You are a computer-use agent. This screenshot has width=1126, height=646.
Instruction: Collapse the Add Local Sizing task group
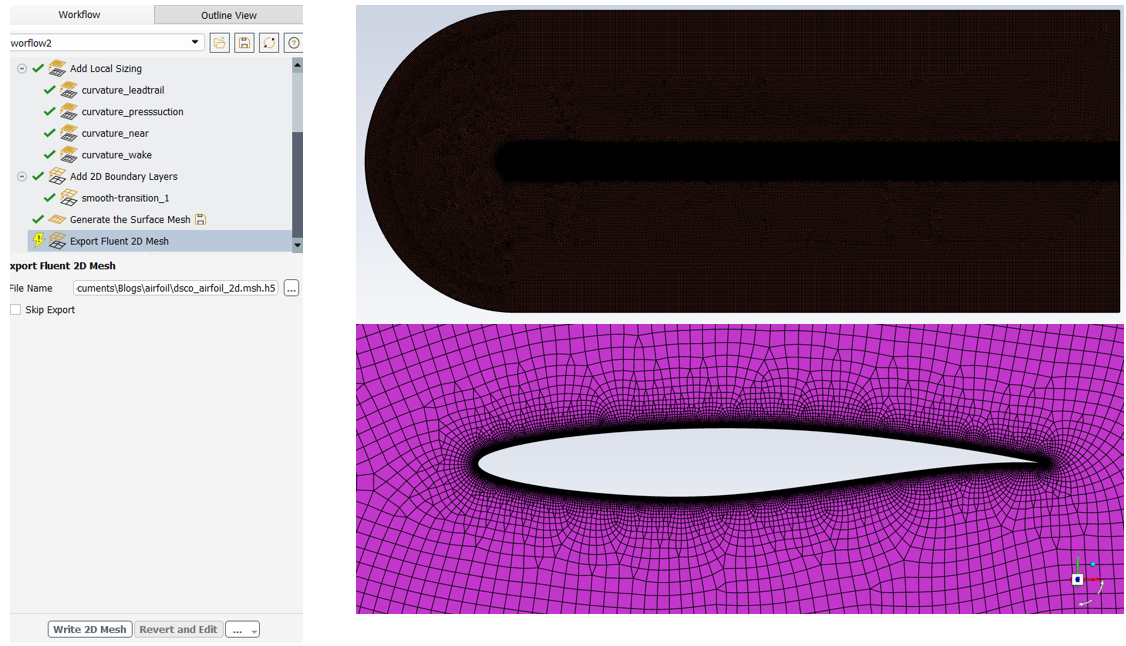pos(22,68)
